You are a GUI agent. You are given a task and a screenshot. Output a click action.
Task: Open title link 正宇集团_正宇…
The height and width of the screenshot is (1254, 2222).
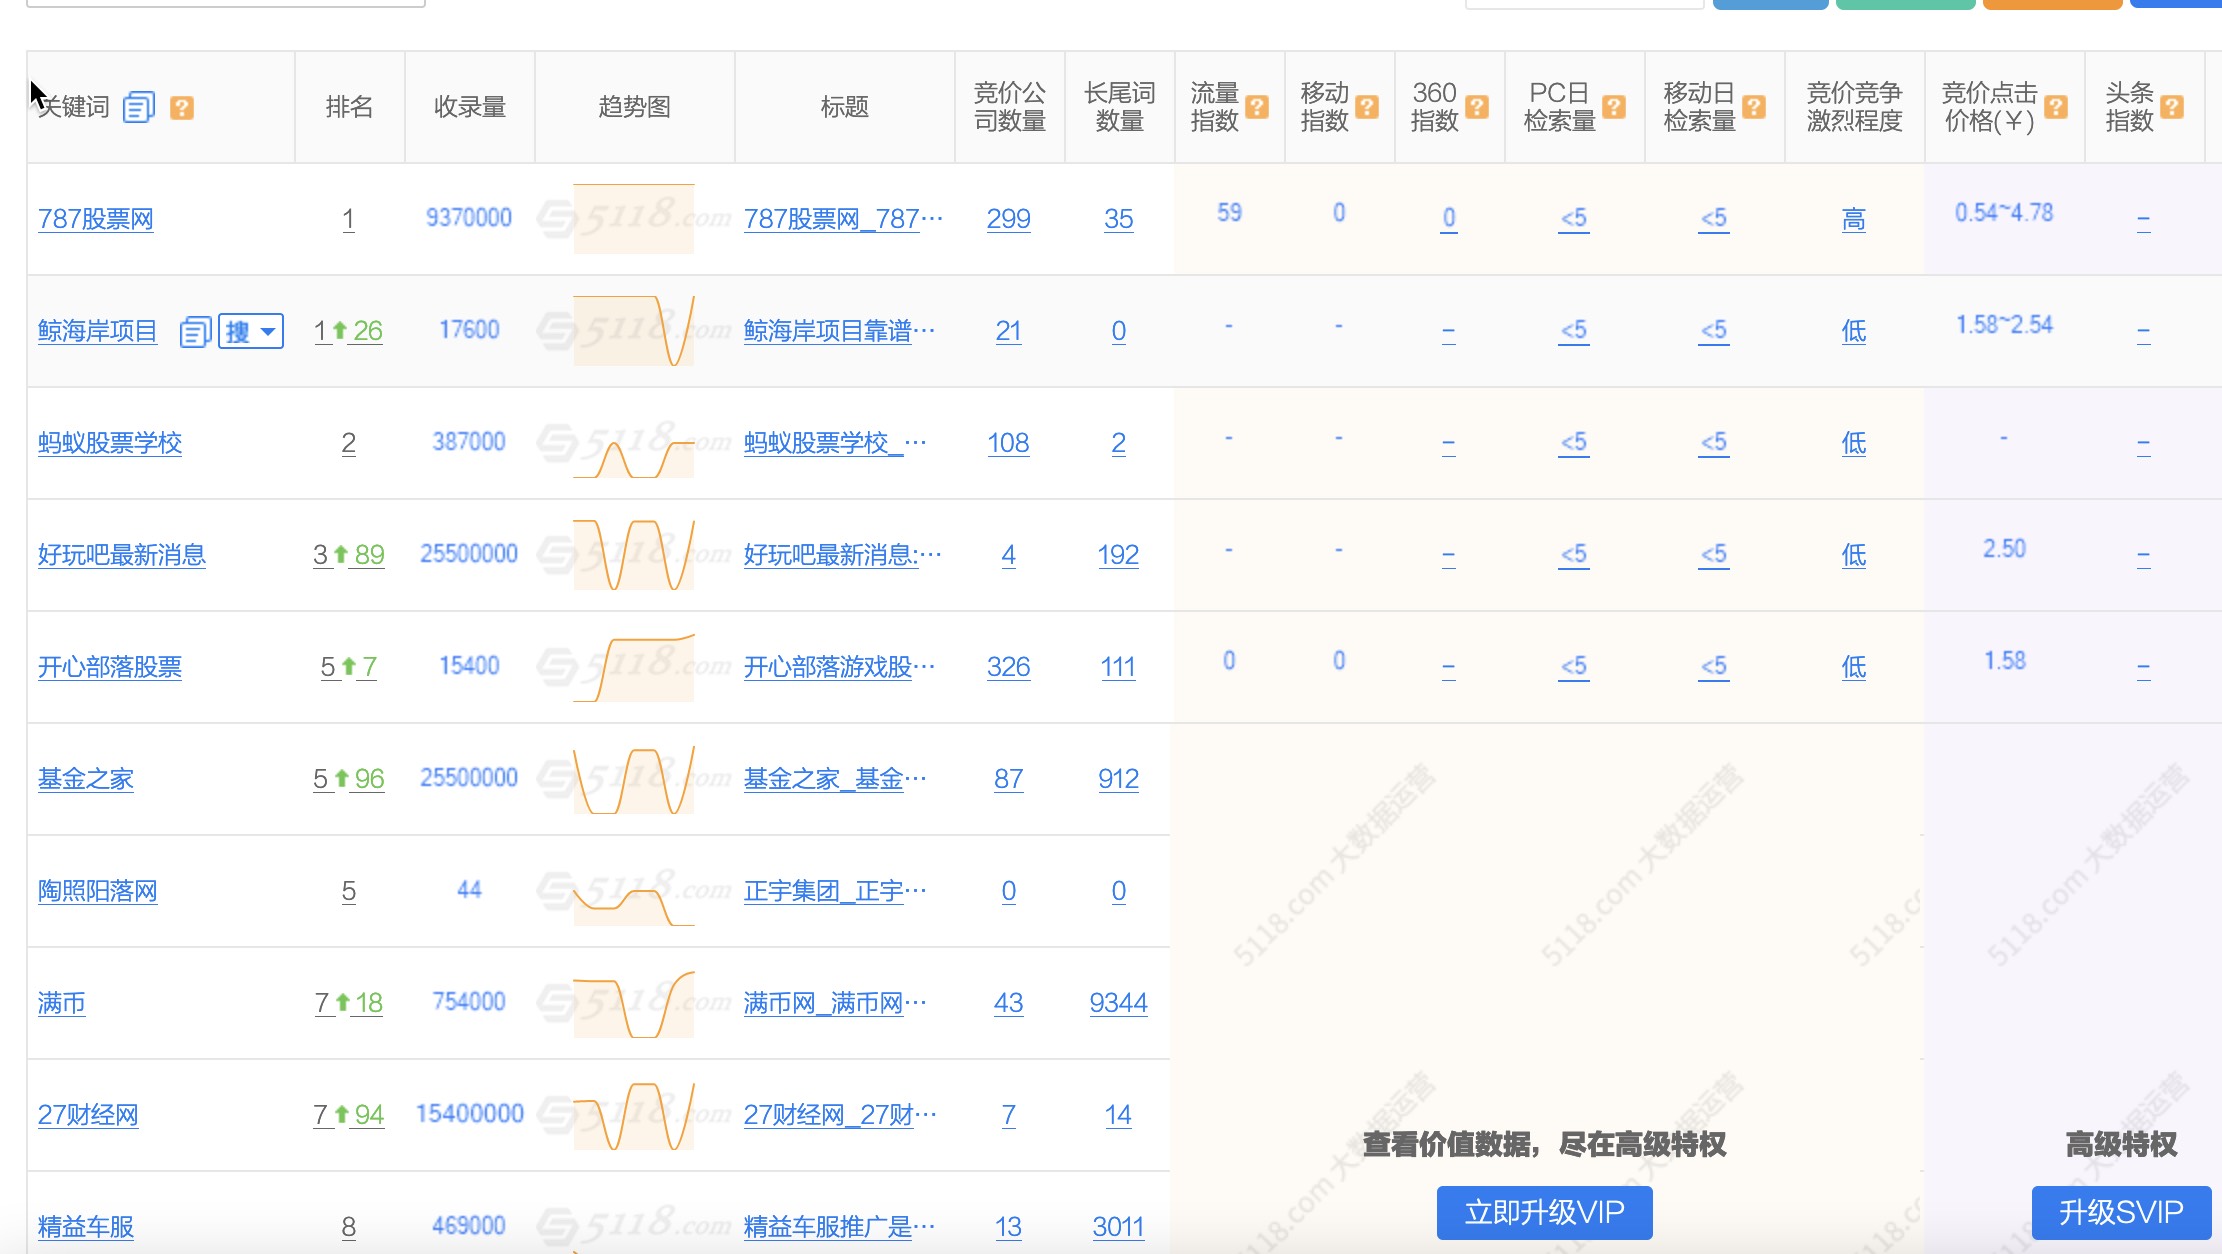pos(835,891)
